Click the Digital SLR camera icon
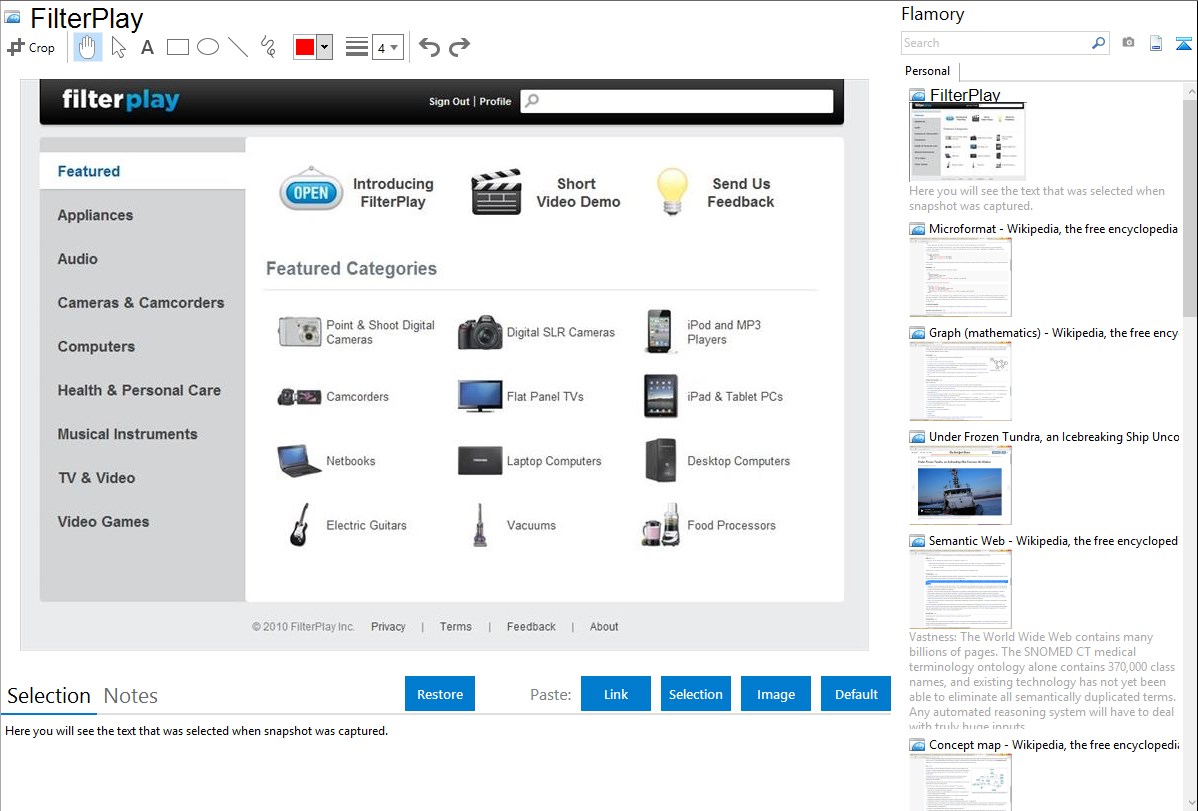The image size is (1198, 811). click(x=480, y=333)
